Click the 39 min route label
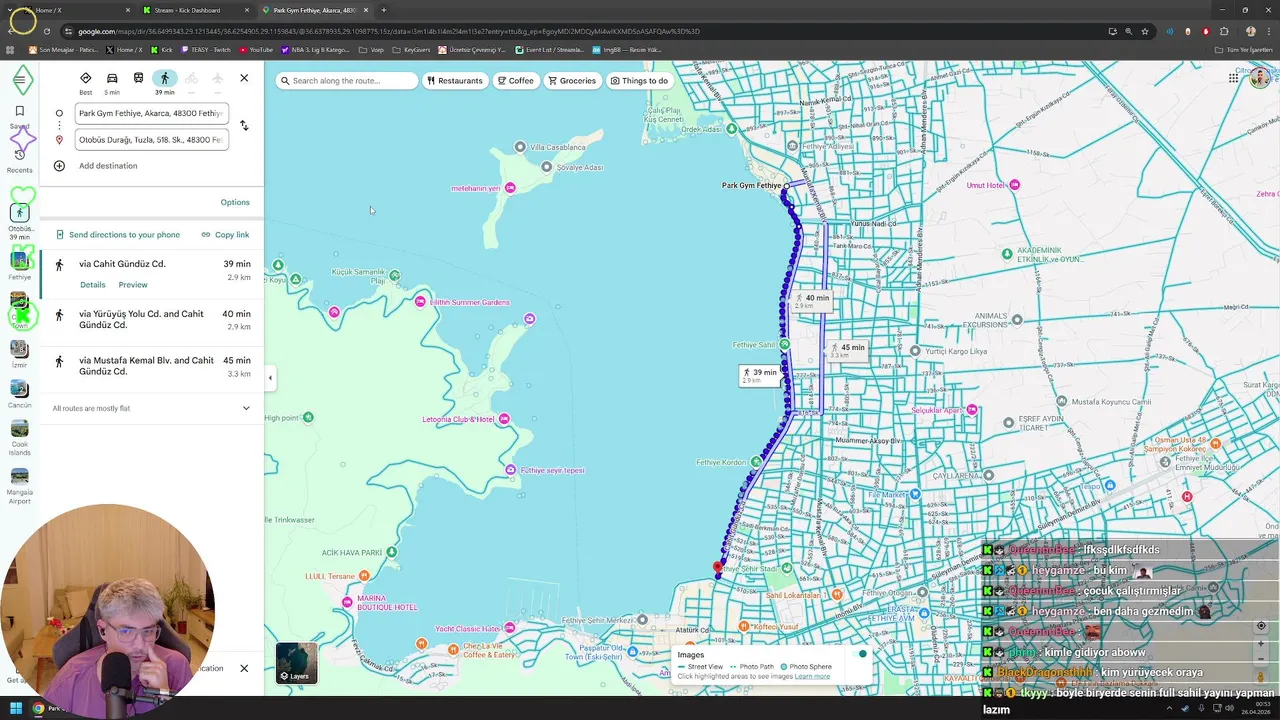Image resolution: width=1280 pixels, height=720 pixels. [x=759, y=375]
